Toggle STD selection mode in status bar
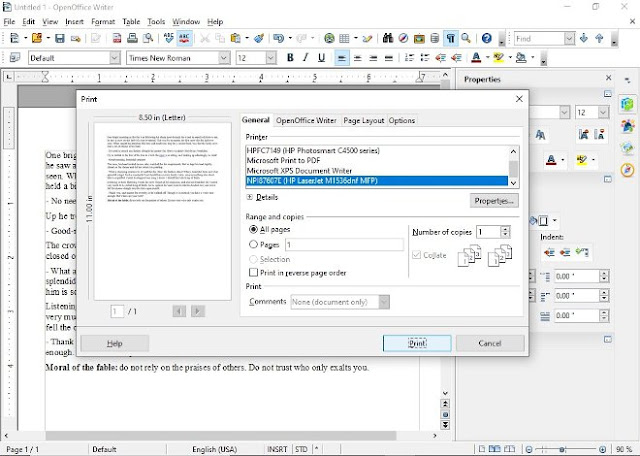This screenshot has height=456, width=640. pyautogui.click(x=301, y=449)
